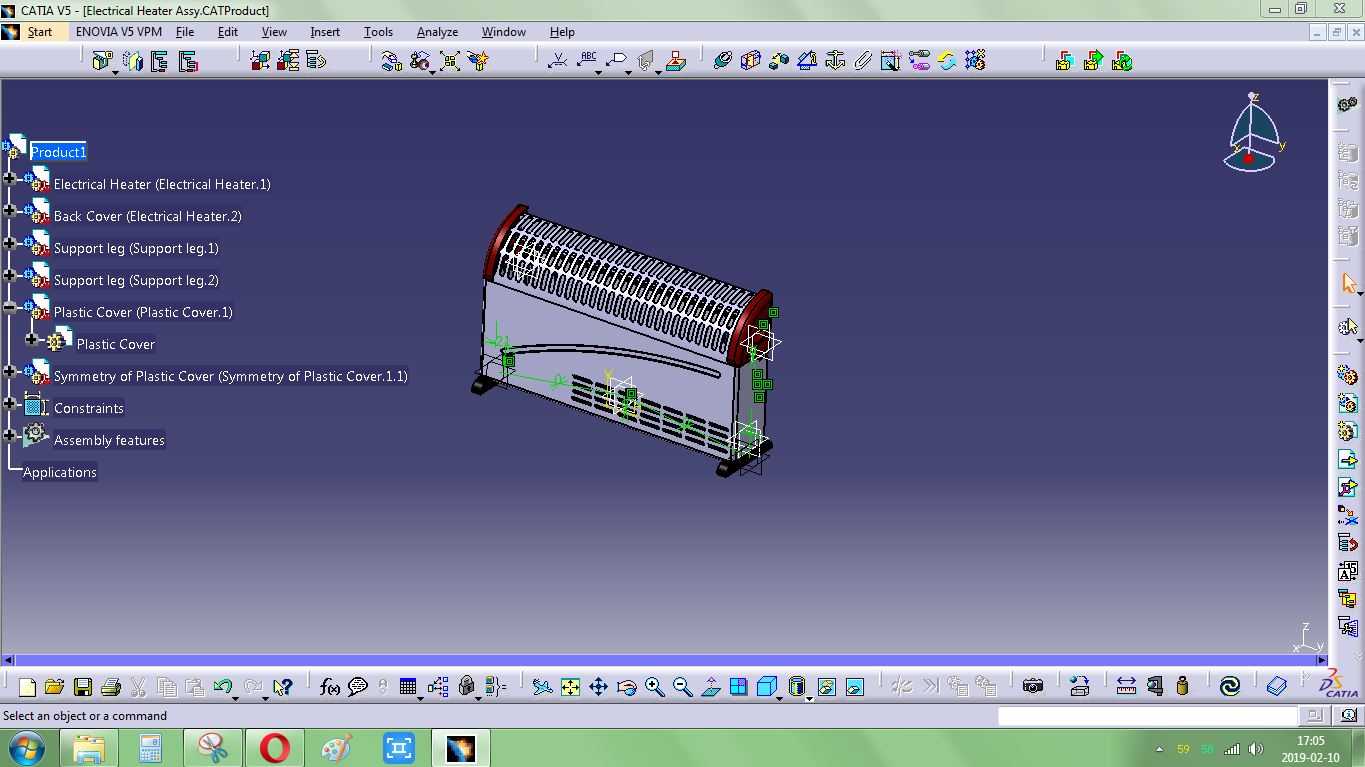Open the ENOVIA V5 VPM menu

tap(119, 32)
